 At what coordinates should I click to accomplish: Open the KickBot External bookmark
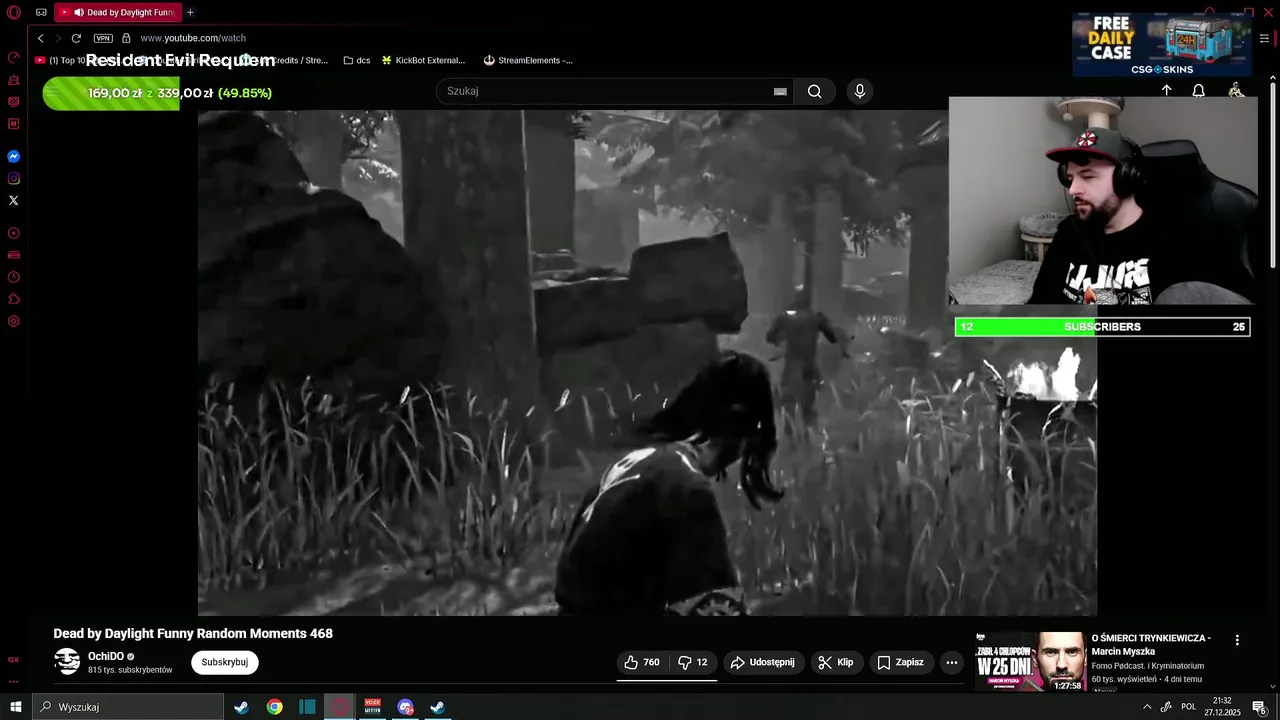(x=423, y=60)
